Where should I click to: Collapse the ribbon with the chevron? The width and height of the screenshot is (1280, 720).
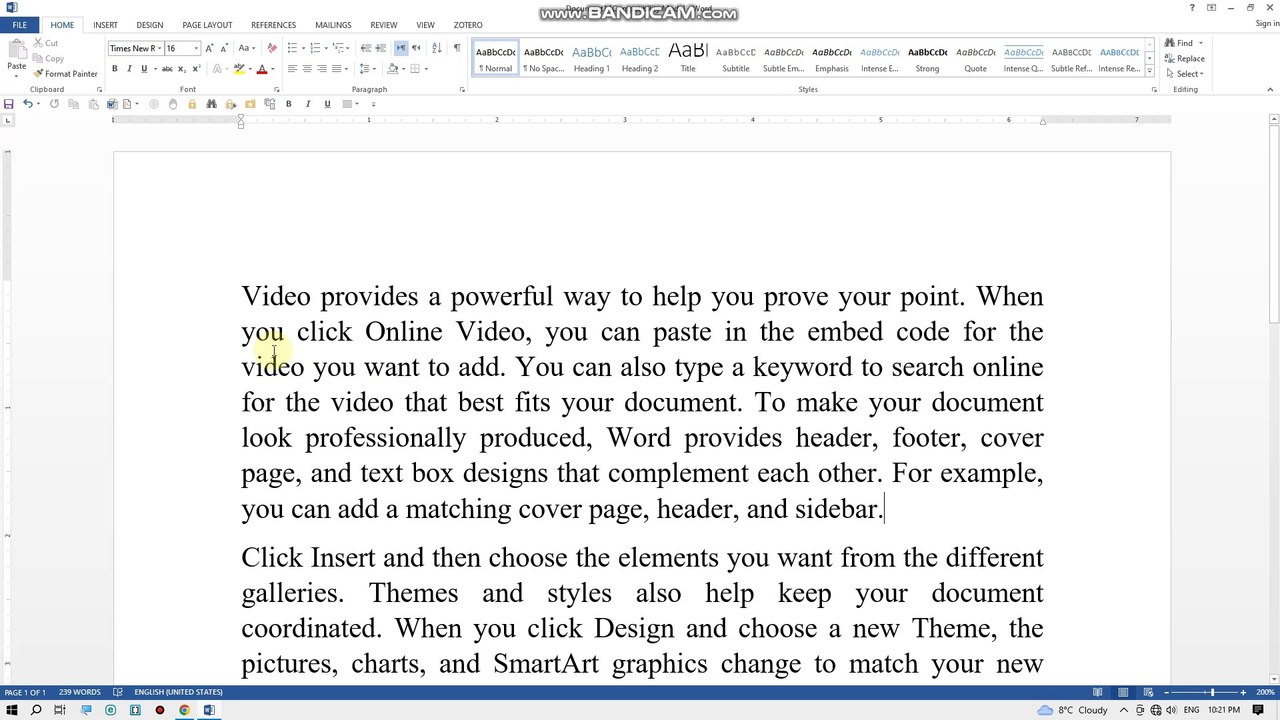coord(1270,90)
